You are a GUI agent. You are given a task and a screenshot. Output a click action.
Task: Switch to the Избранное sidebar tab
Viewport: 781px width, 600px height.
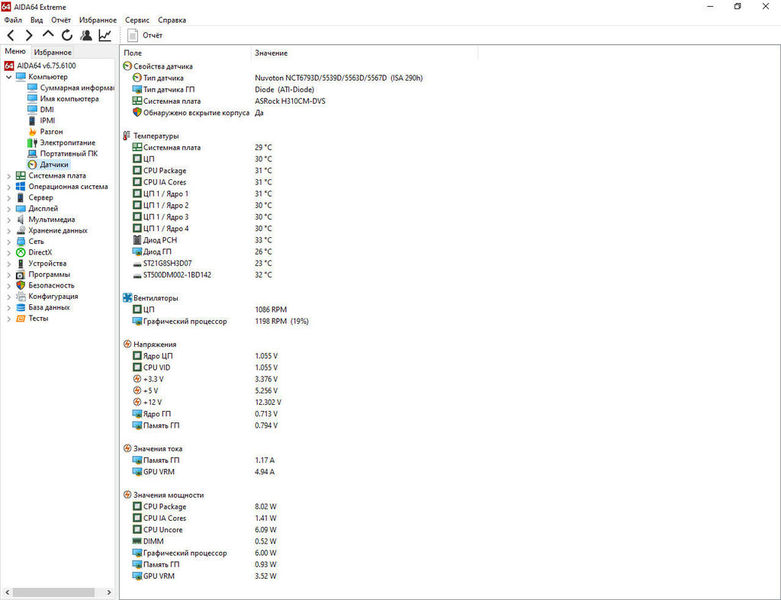[52, 52]
